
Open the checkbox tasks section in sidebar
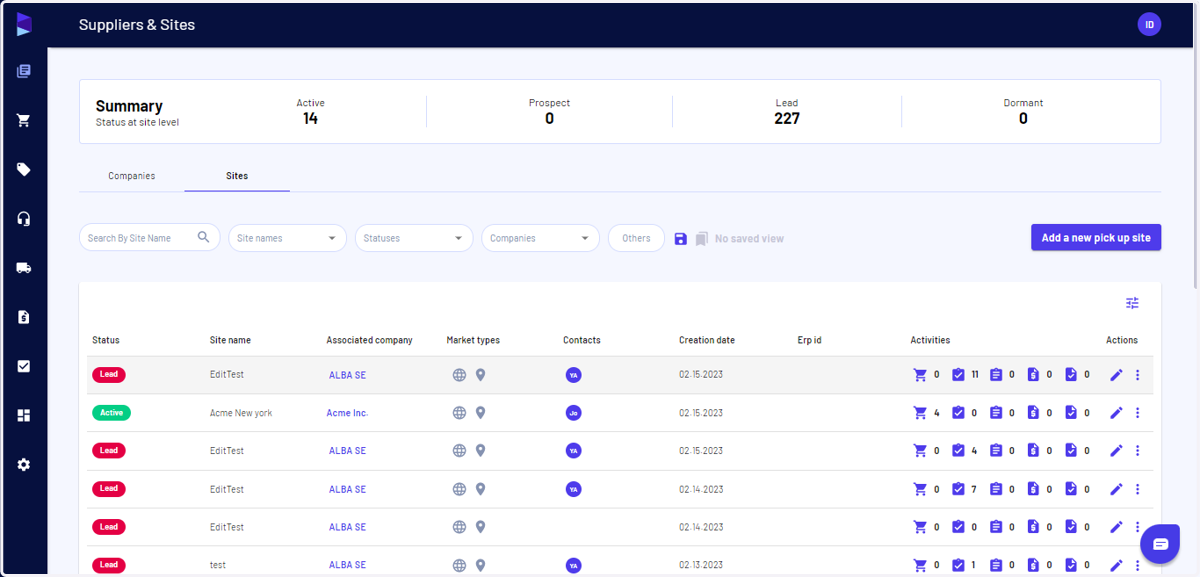(24, 366)
